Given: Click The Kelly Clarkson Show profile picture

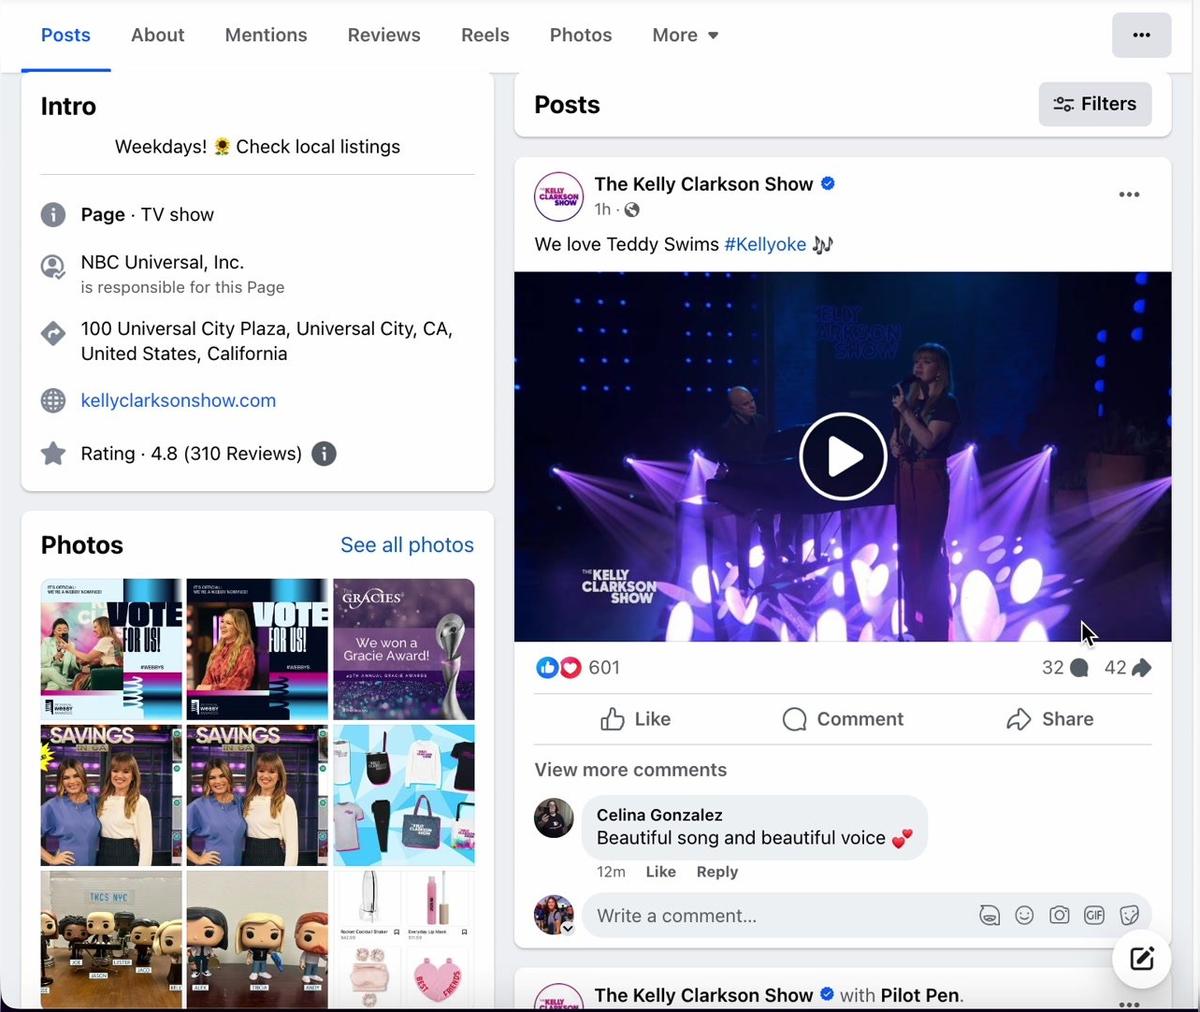Looking at the screenshot, I should (558, 196).
